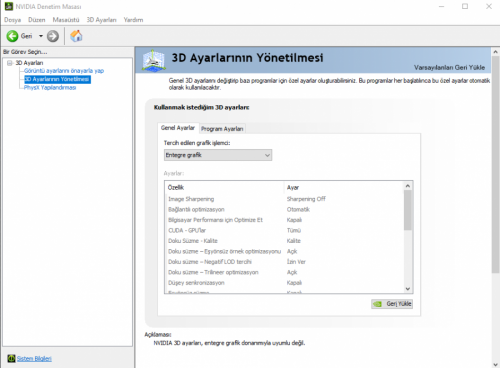Screen dimensions: 500x368
Task: Open the 3D Ayarları menu
Action: (x=101, y=20)
